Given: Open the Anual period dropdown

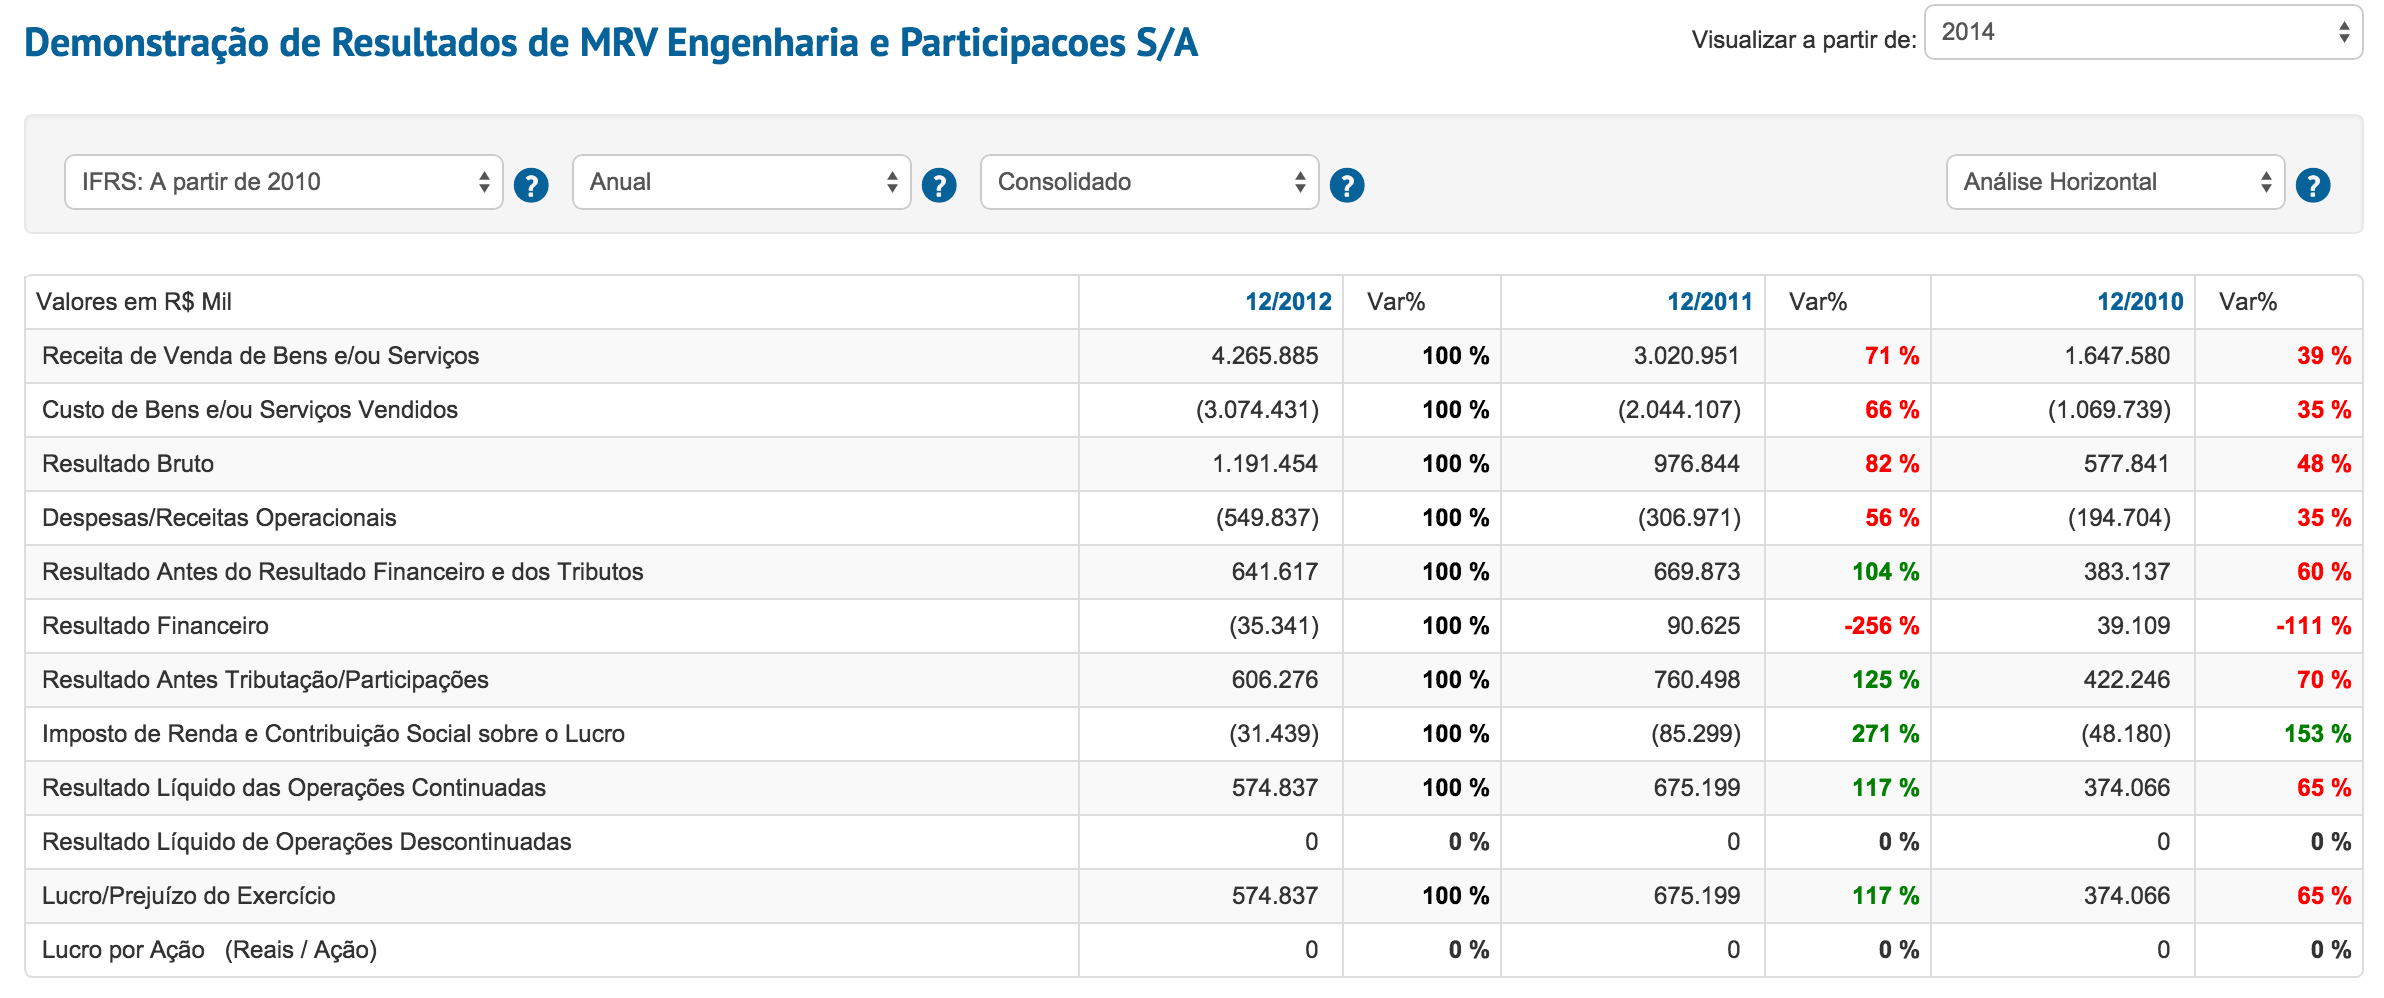Looking at the screenshot, I should pos(742,182).
